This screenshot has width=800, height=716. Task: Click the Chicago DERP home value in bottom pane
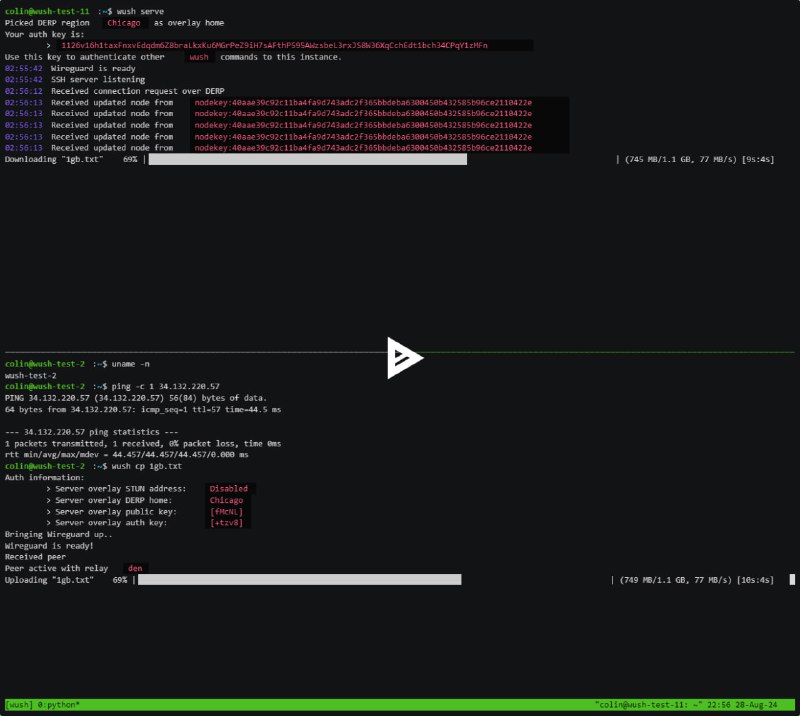[226, 500]
